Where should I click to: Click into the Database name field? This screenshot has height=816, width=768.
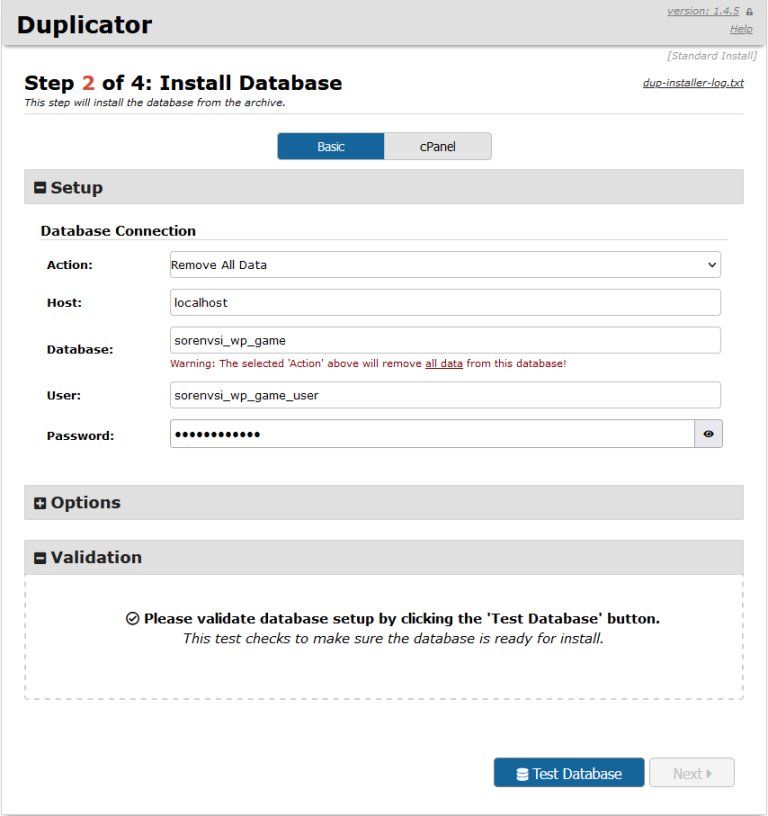(445, 340)
